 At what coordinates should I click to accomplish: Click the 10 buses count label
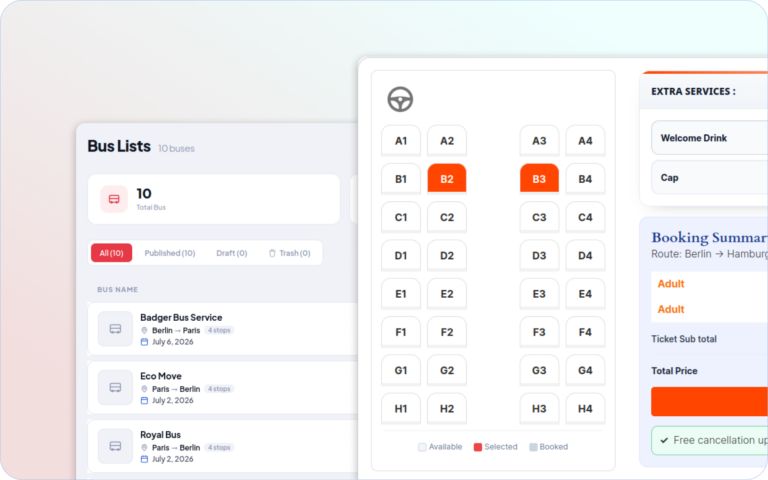[176, 148]
